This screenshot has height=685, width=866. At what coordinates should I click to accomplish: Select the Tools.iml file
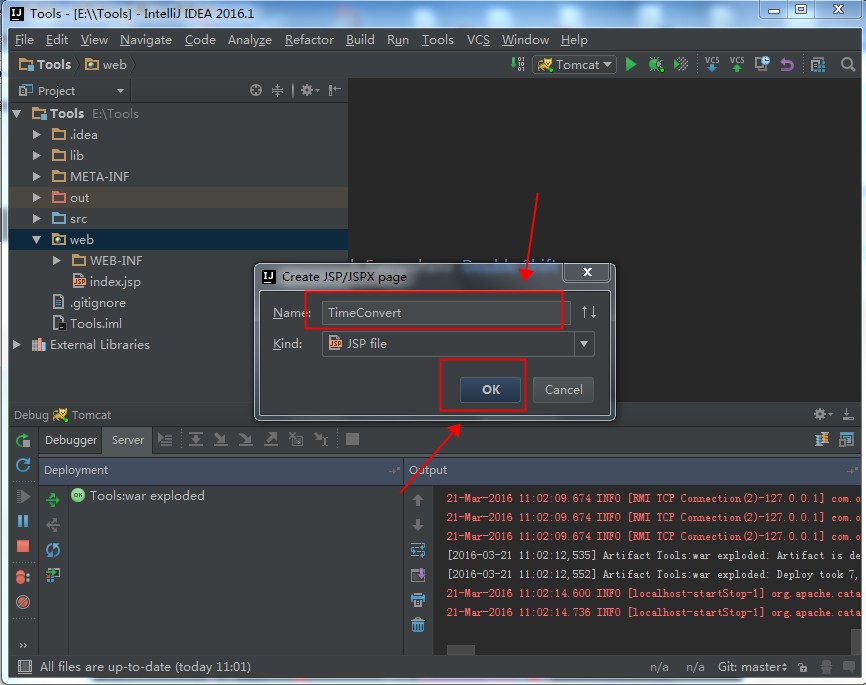(87, 323)
